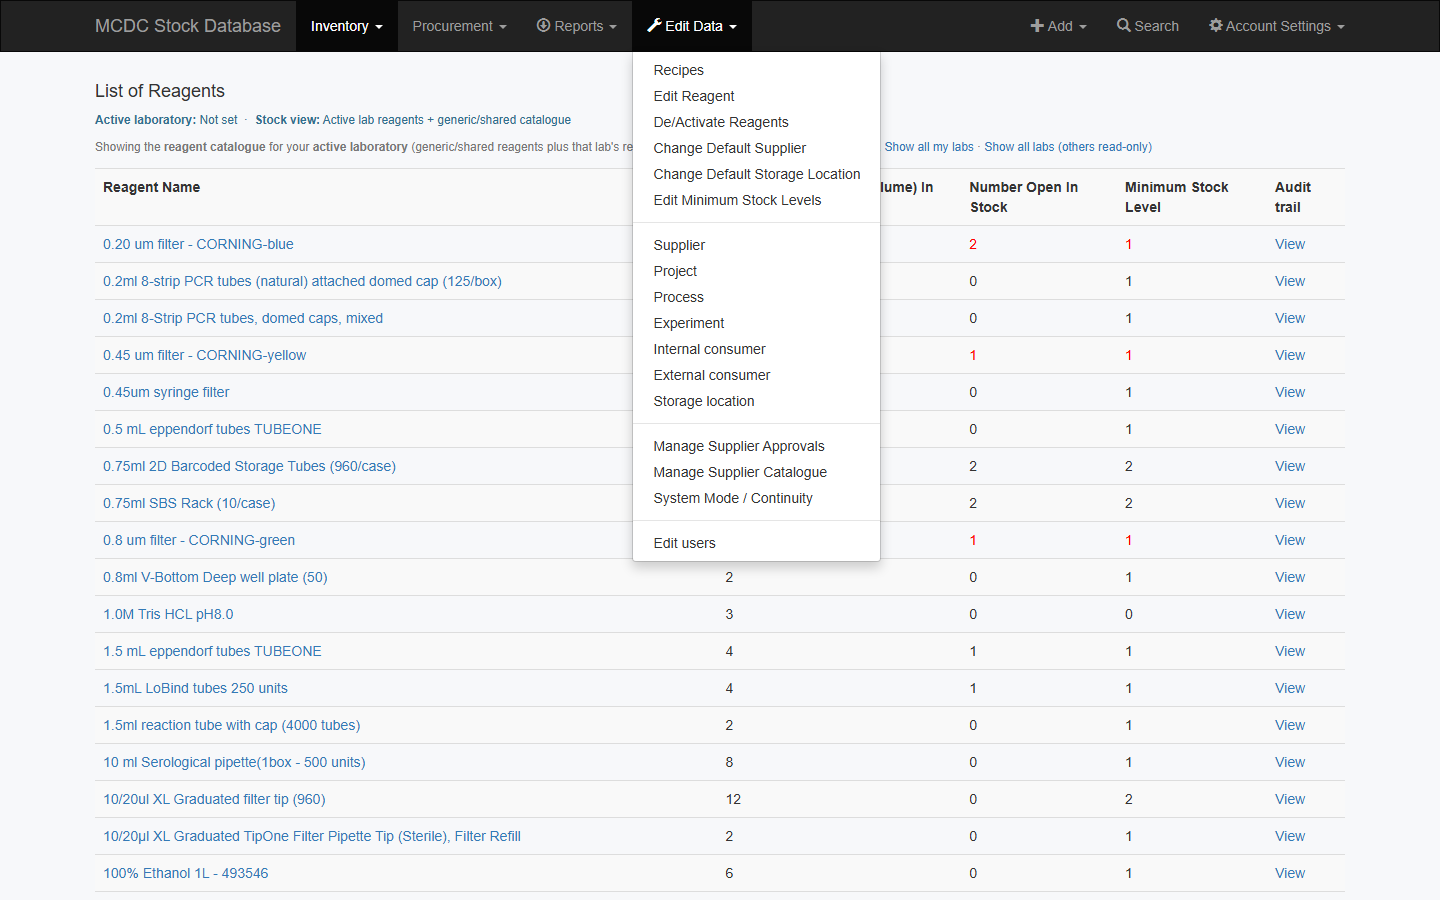
Task: Choose Storage location entry
Action: (756, 401)
